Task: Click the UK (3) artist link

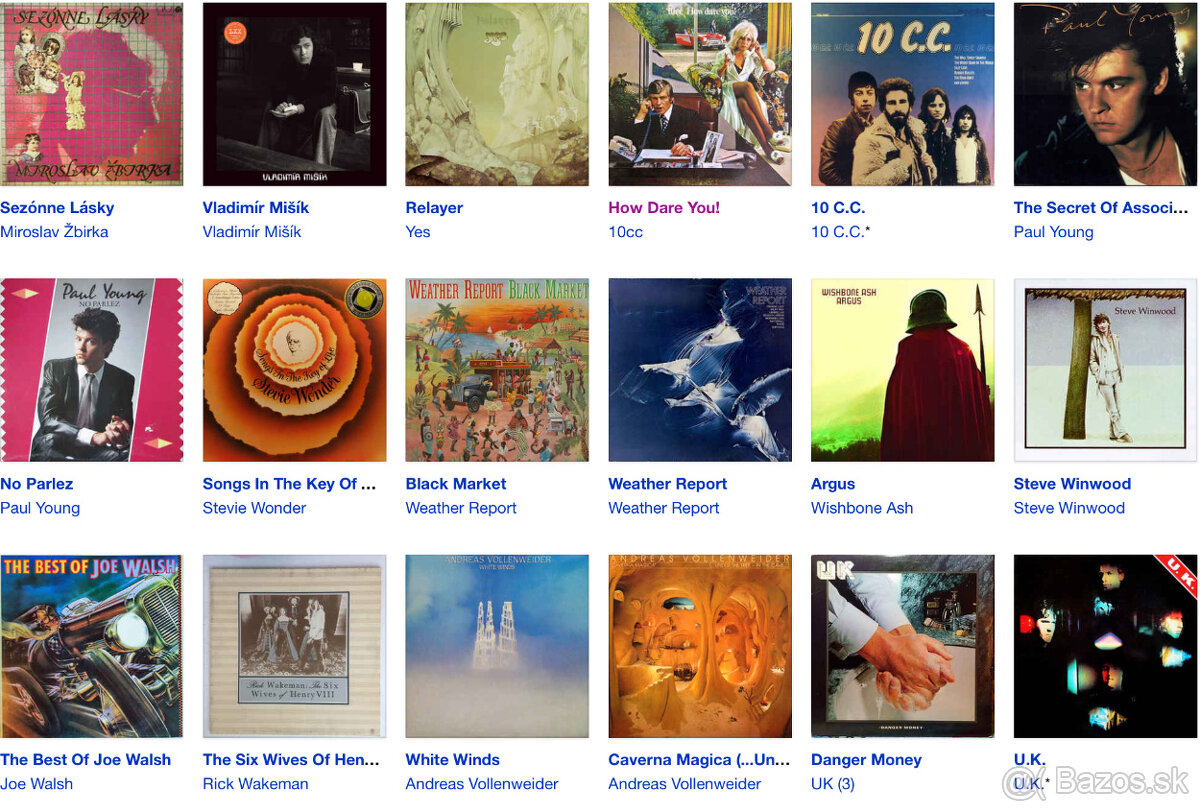Action: click(833, 784)
